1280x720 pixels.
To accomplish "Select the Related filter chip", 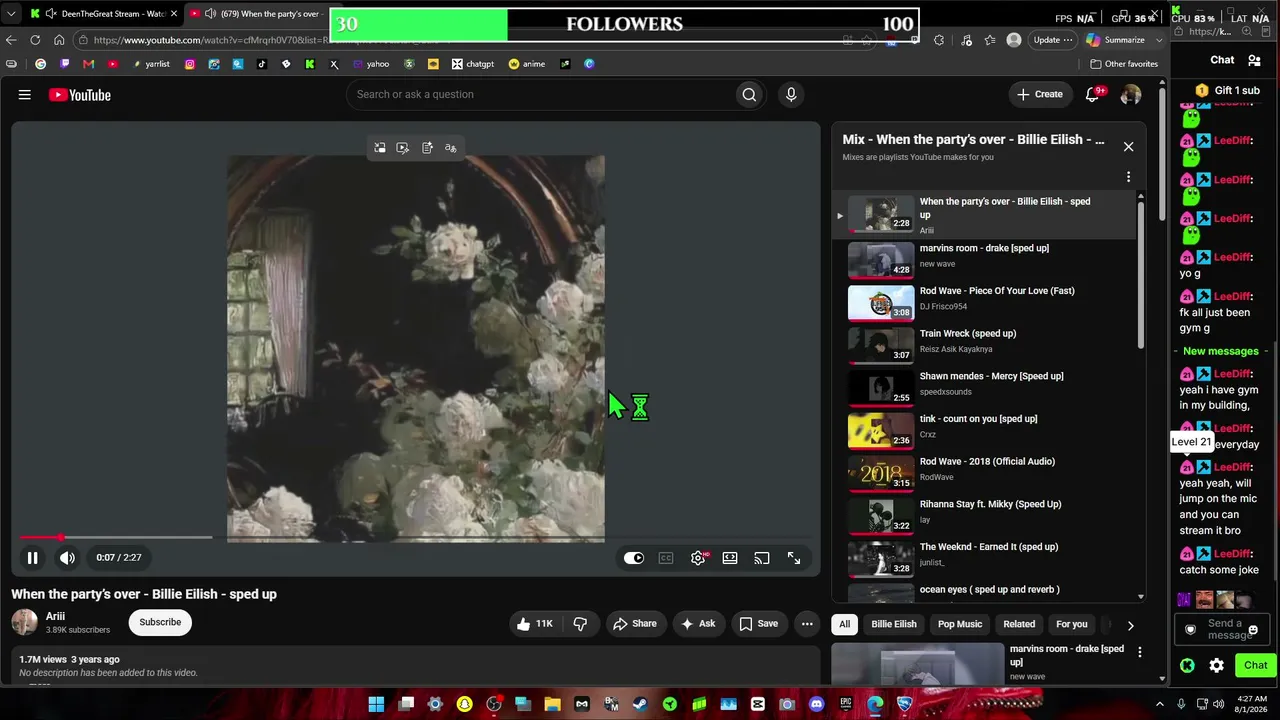I will [1019, 624].
